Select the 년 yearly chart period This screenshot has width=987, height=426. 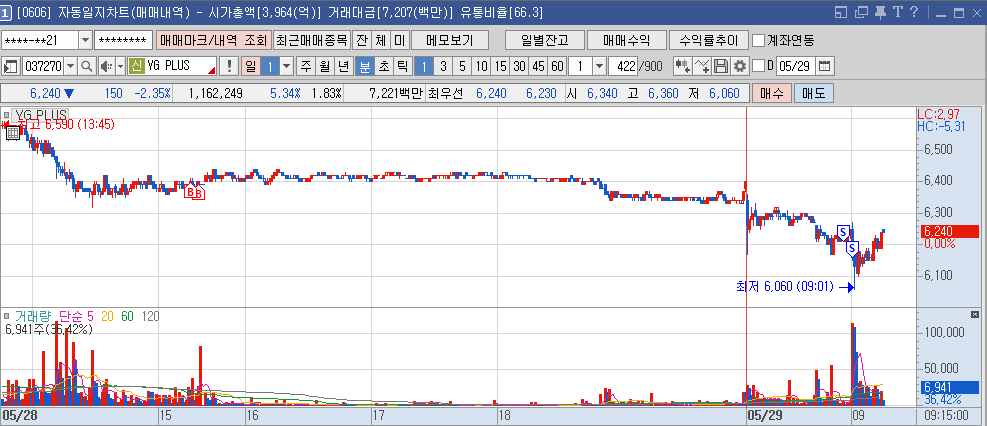point(344,66)
